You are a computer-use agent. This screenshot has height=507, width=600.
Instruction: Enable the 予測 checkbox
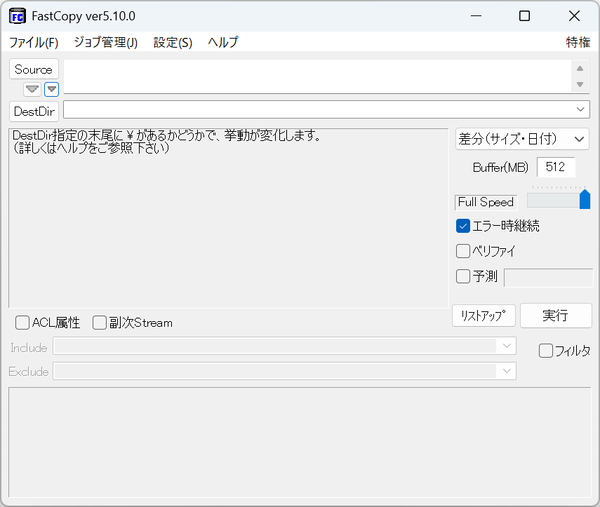463,276
